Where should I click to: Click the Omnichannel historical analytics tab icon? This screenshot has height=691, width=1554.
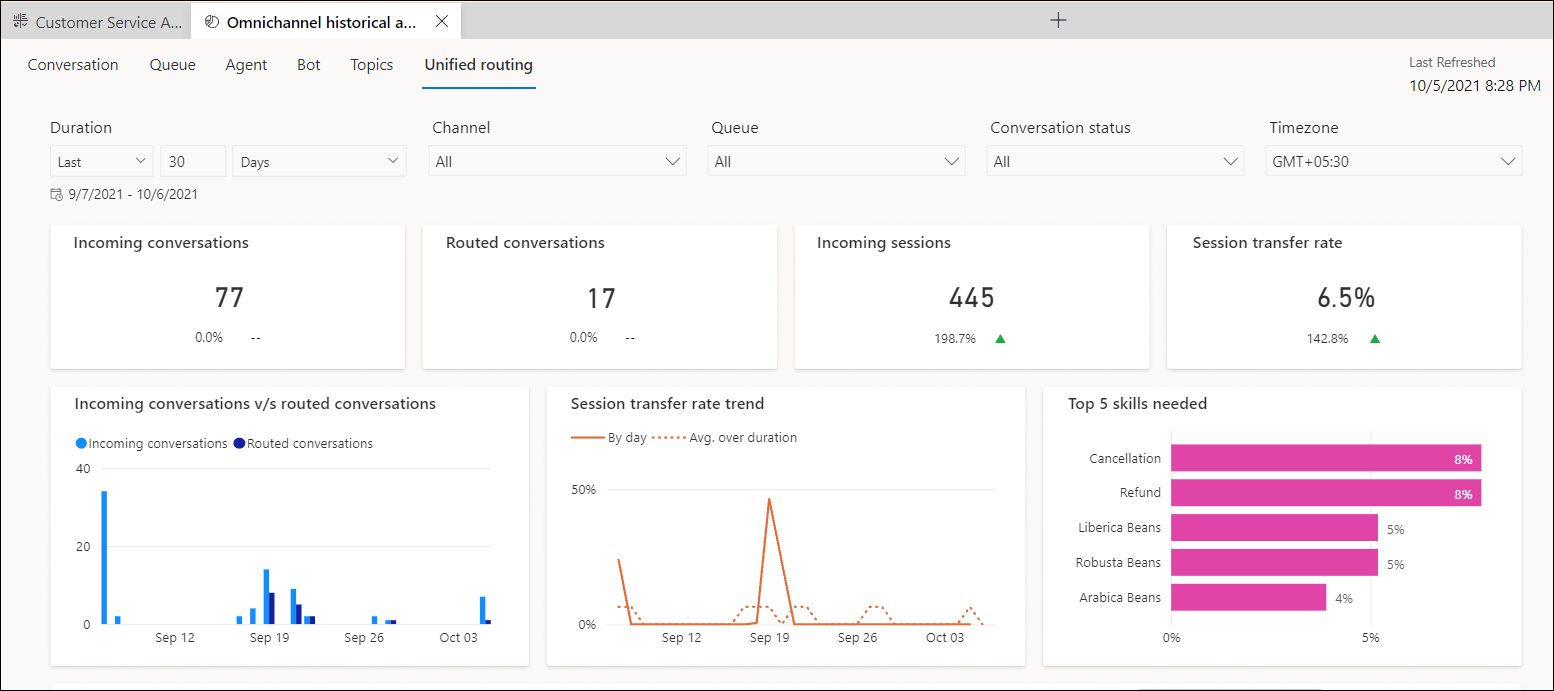(x=211, y=22)
